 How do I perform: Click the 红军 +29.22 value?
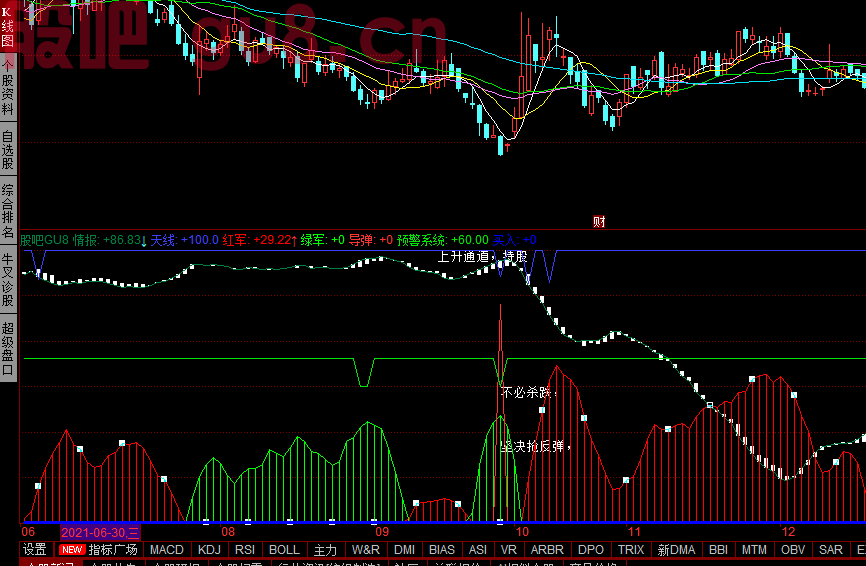click(x=260, y=240)
